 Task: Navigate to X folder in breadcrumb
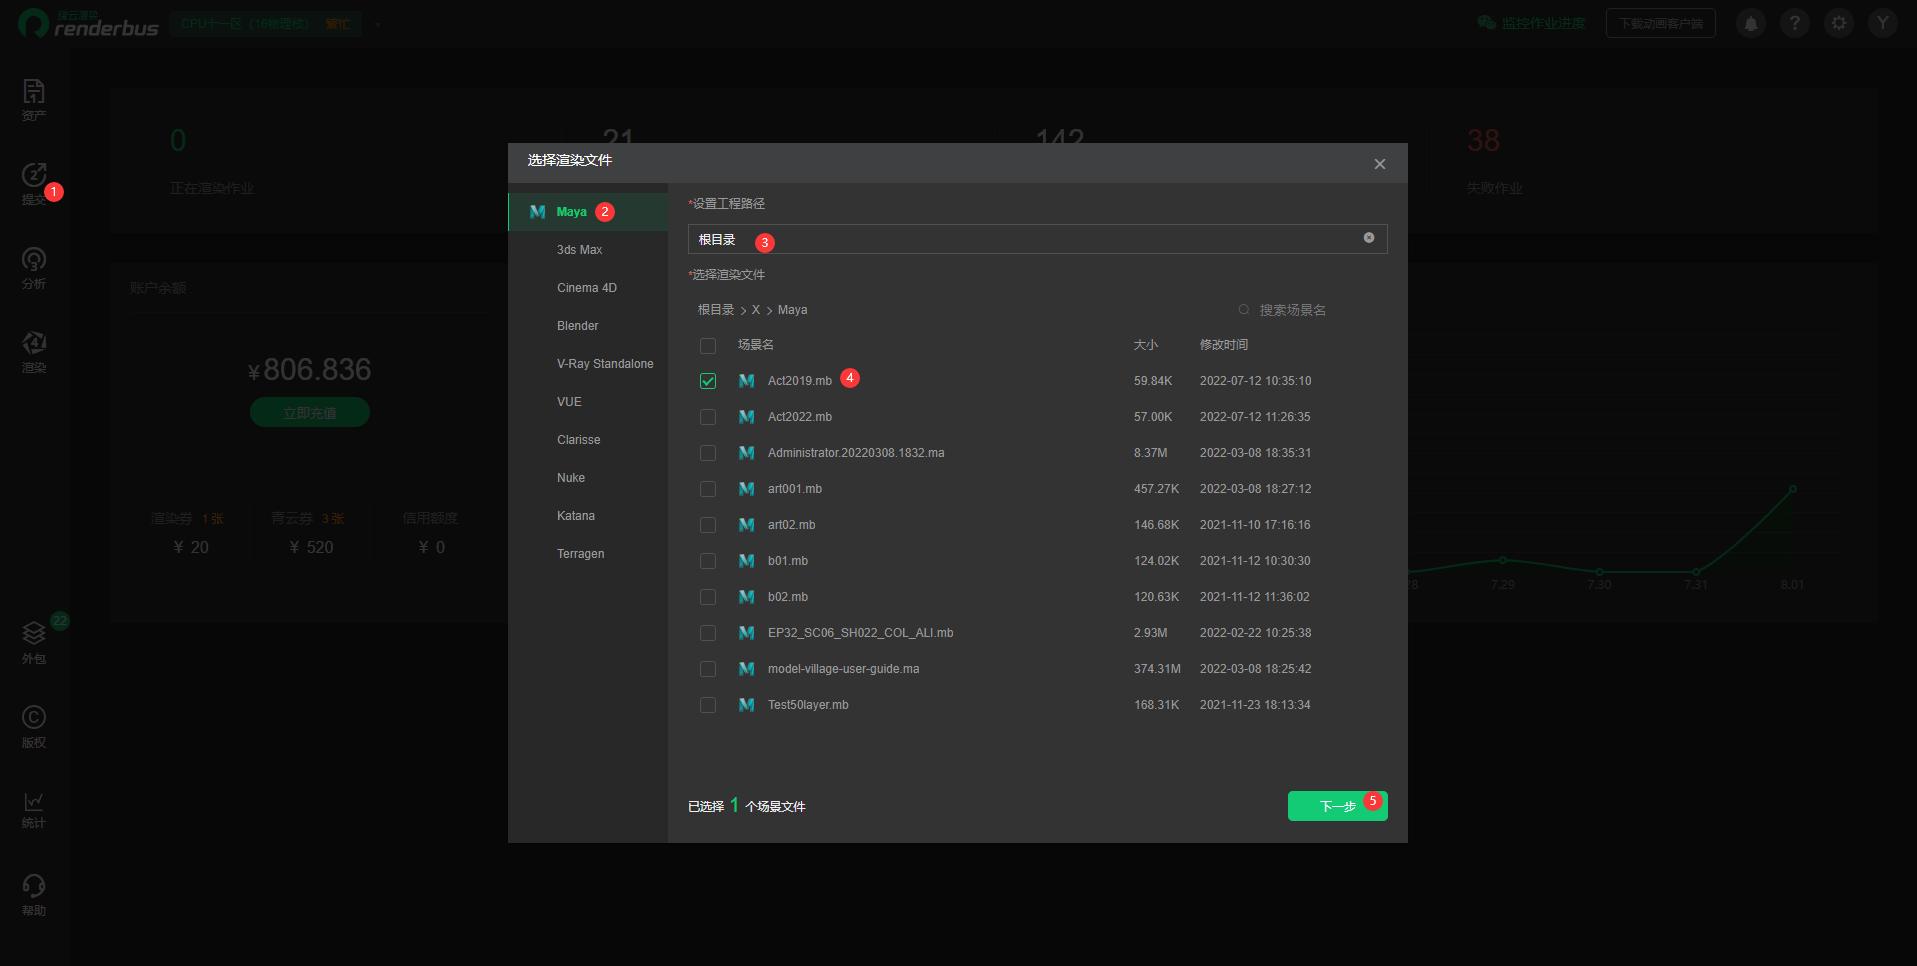[756, 310]
